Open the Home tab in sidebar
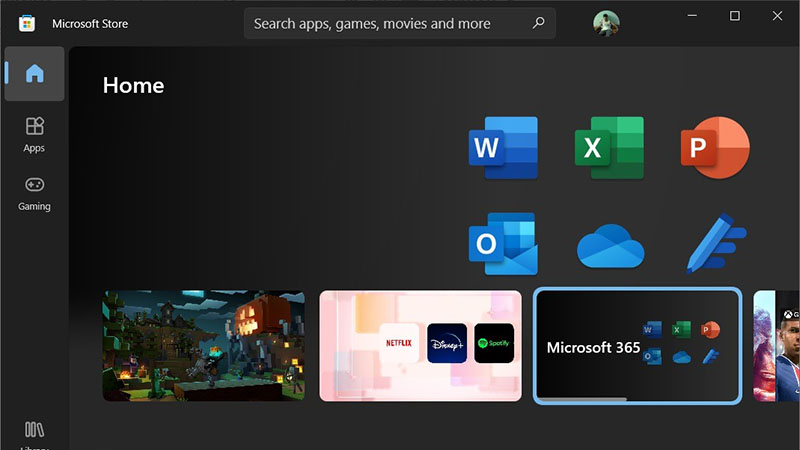This screenshot has width=800, height=450. (35, 73)
